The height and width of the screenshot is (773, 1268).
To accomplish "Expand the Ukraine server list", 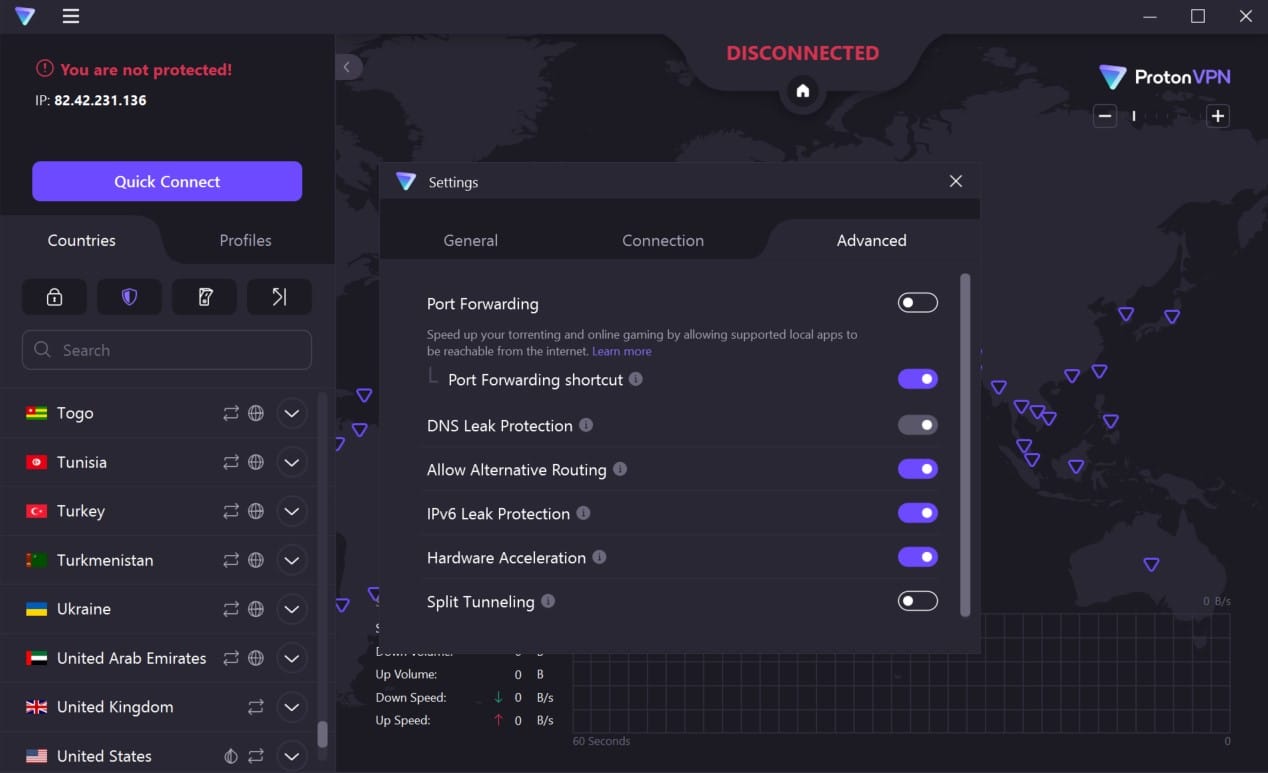I will point(291,609).
